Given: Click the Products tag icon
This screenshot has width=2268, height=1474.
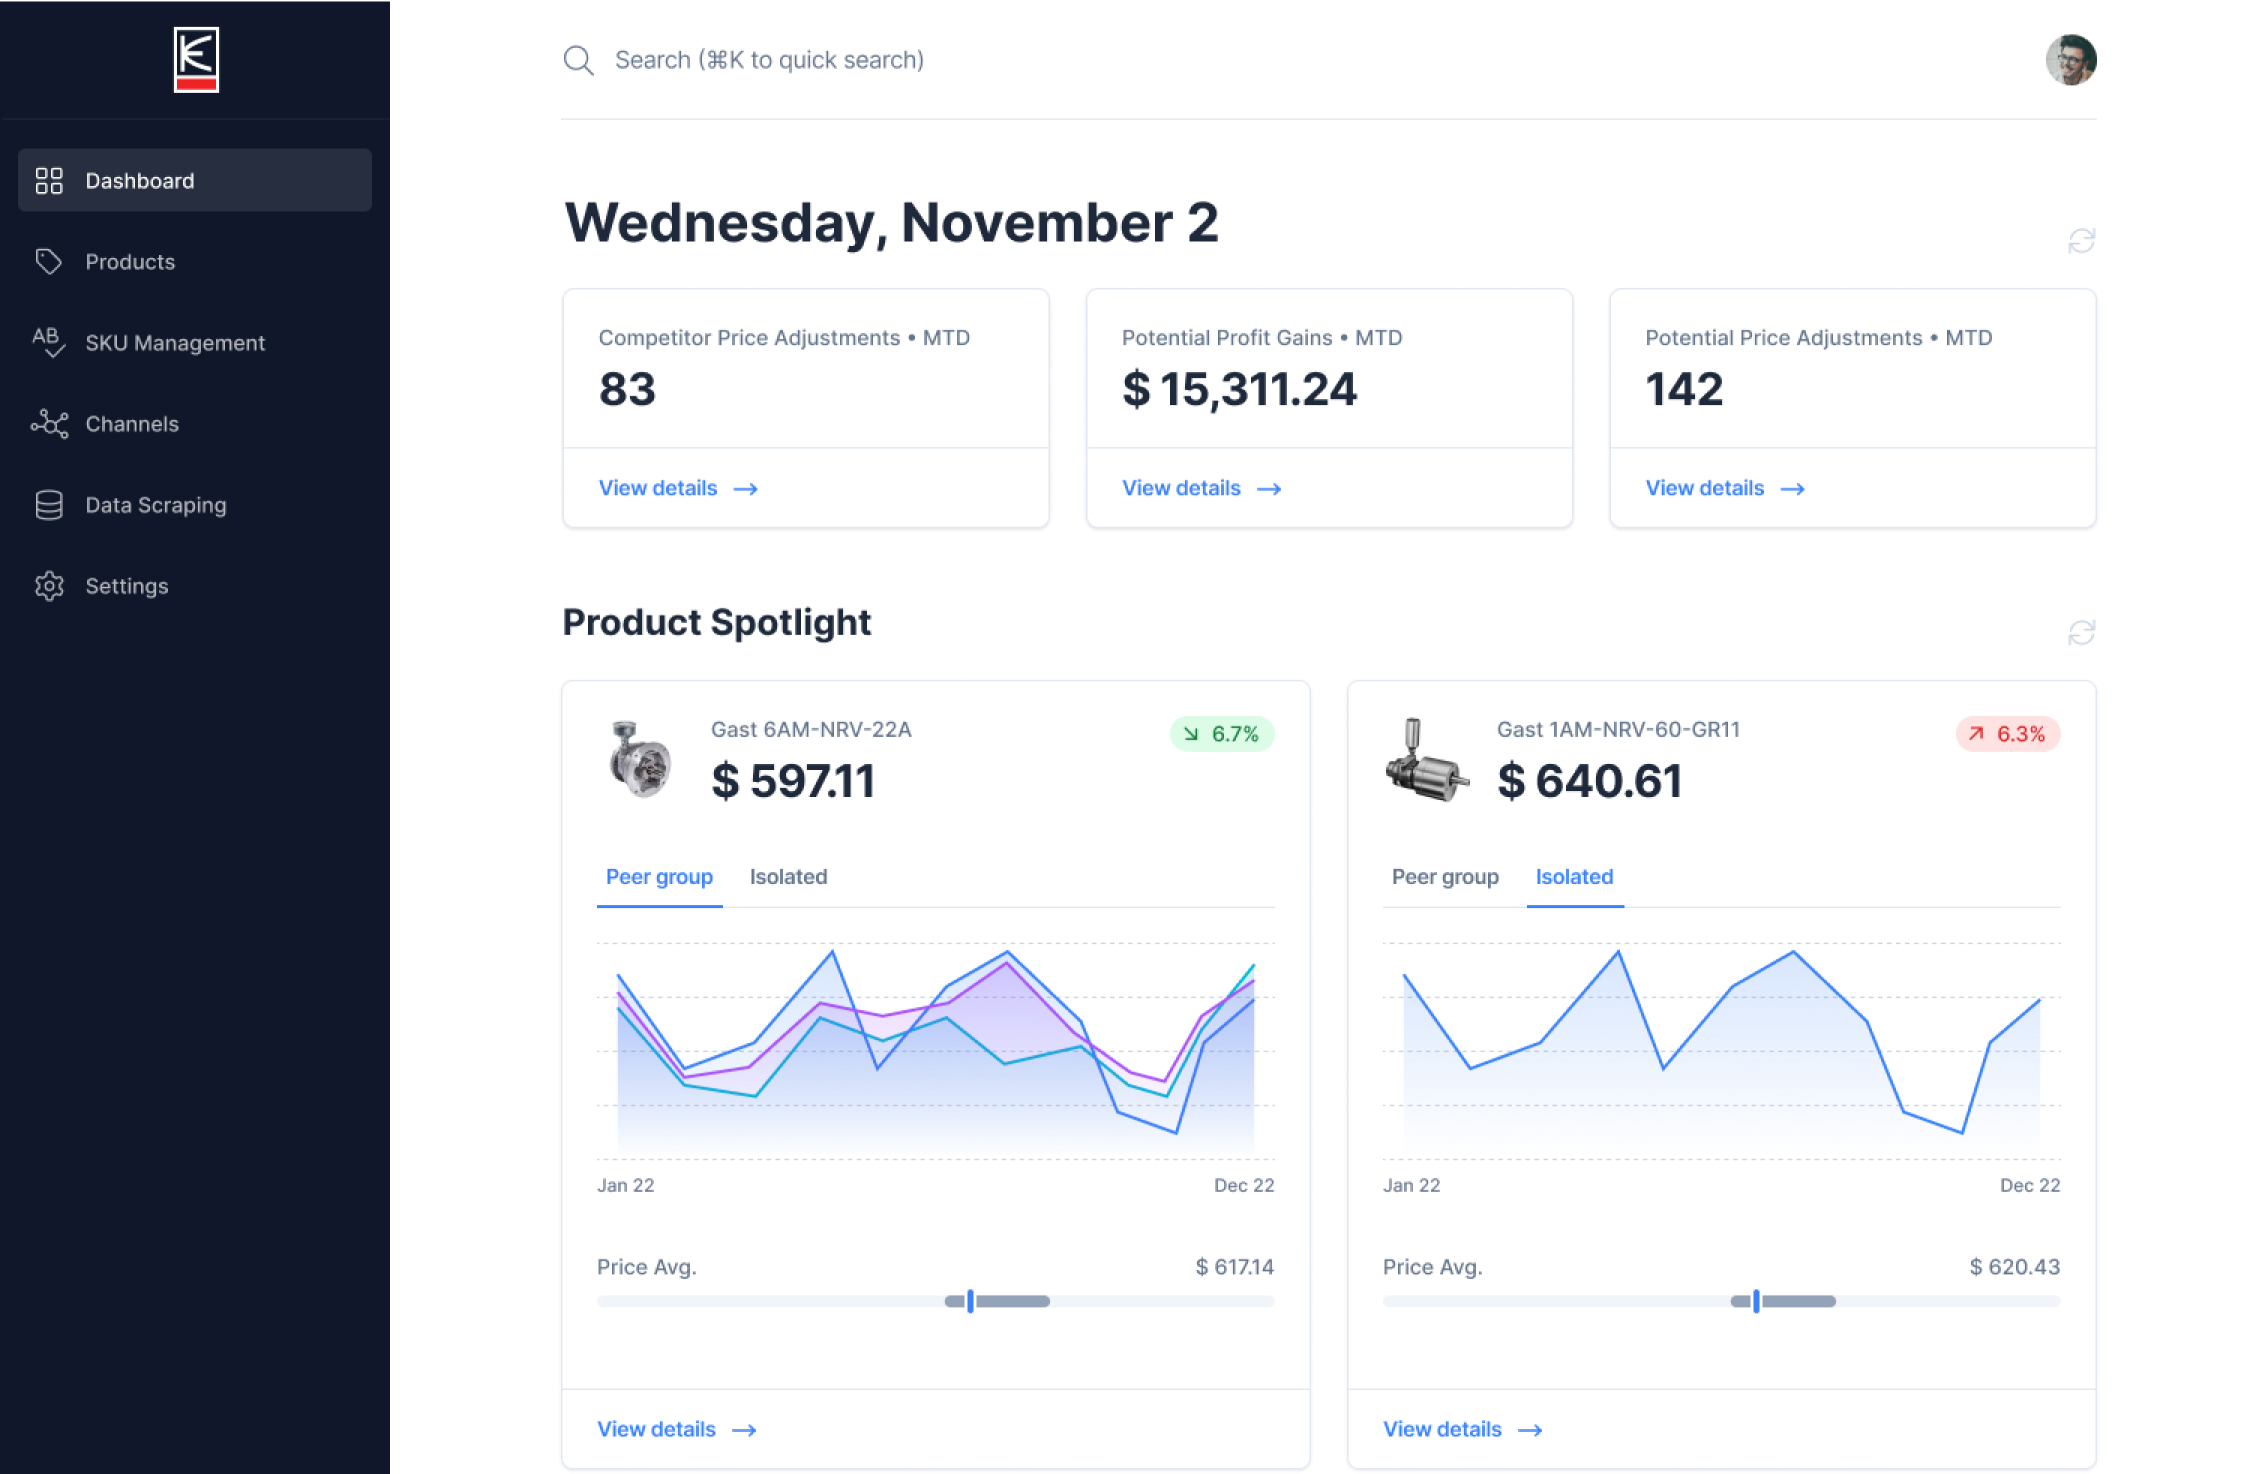Looking at the screenshot, I should (49, 262).
